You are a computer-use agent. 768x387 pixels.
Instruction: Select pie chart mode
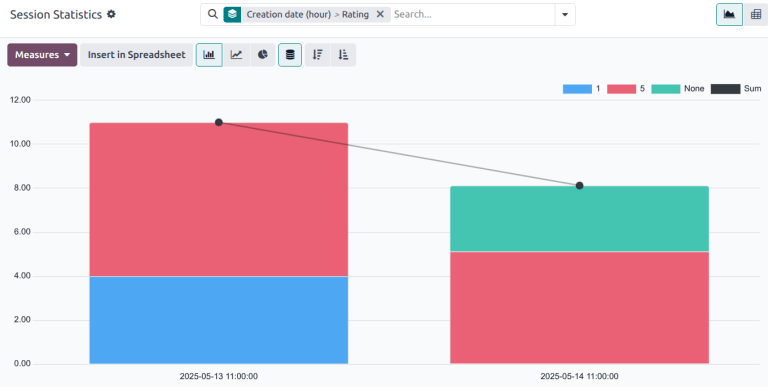coord(263,55)
